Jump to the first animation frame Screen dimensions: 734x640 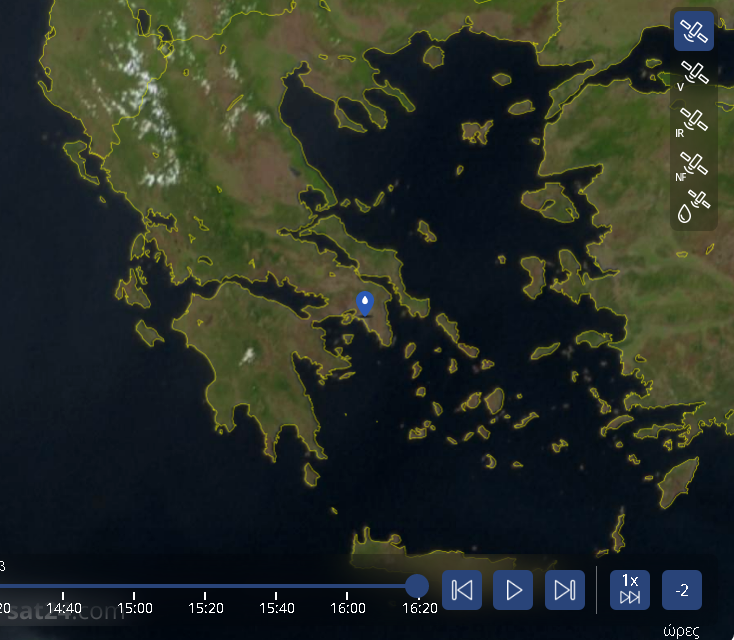point(462,590)
